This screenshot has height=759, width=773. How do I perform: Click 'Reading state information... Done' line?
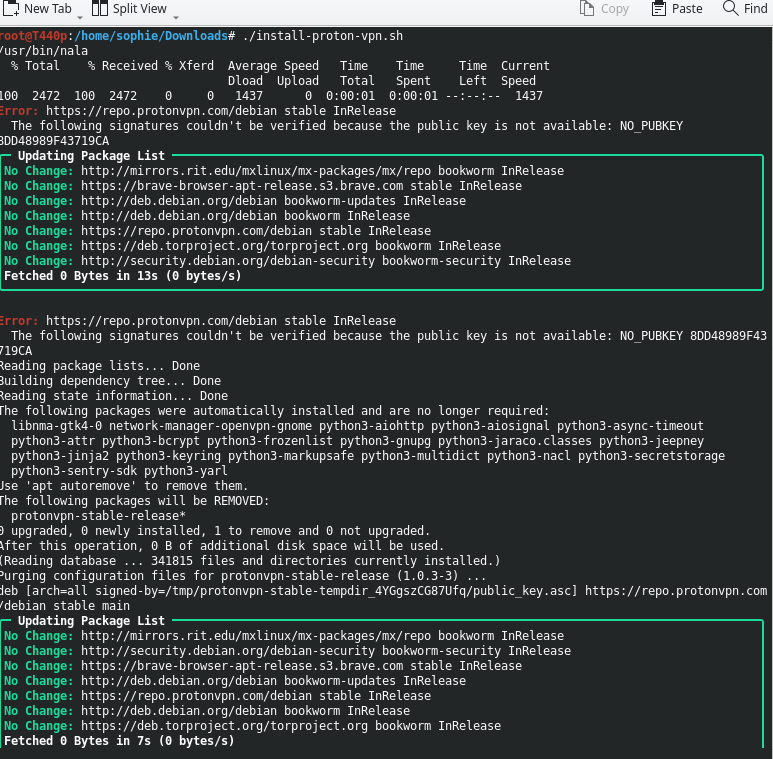pyautogui.click(x=114, y=396)
